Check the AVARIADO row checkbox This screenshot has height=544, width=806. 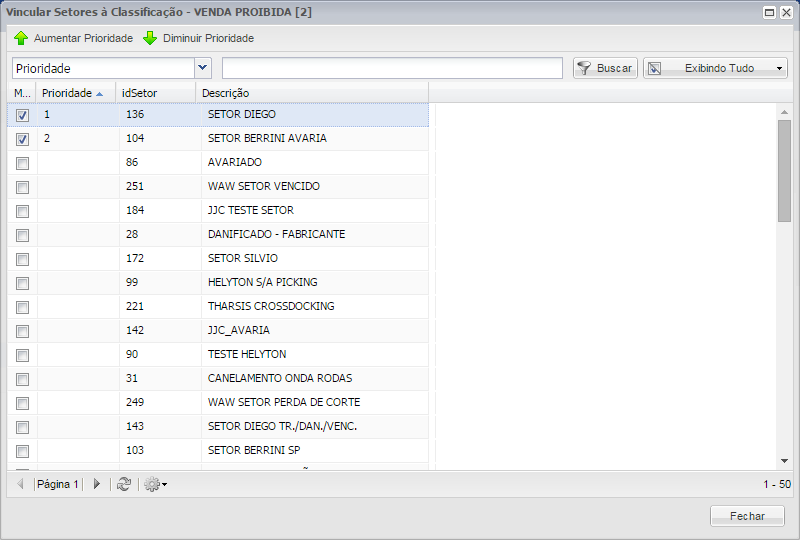pyautogui.click(x=22, y=163)
